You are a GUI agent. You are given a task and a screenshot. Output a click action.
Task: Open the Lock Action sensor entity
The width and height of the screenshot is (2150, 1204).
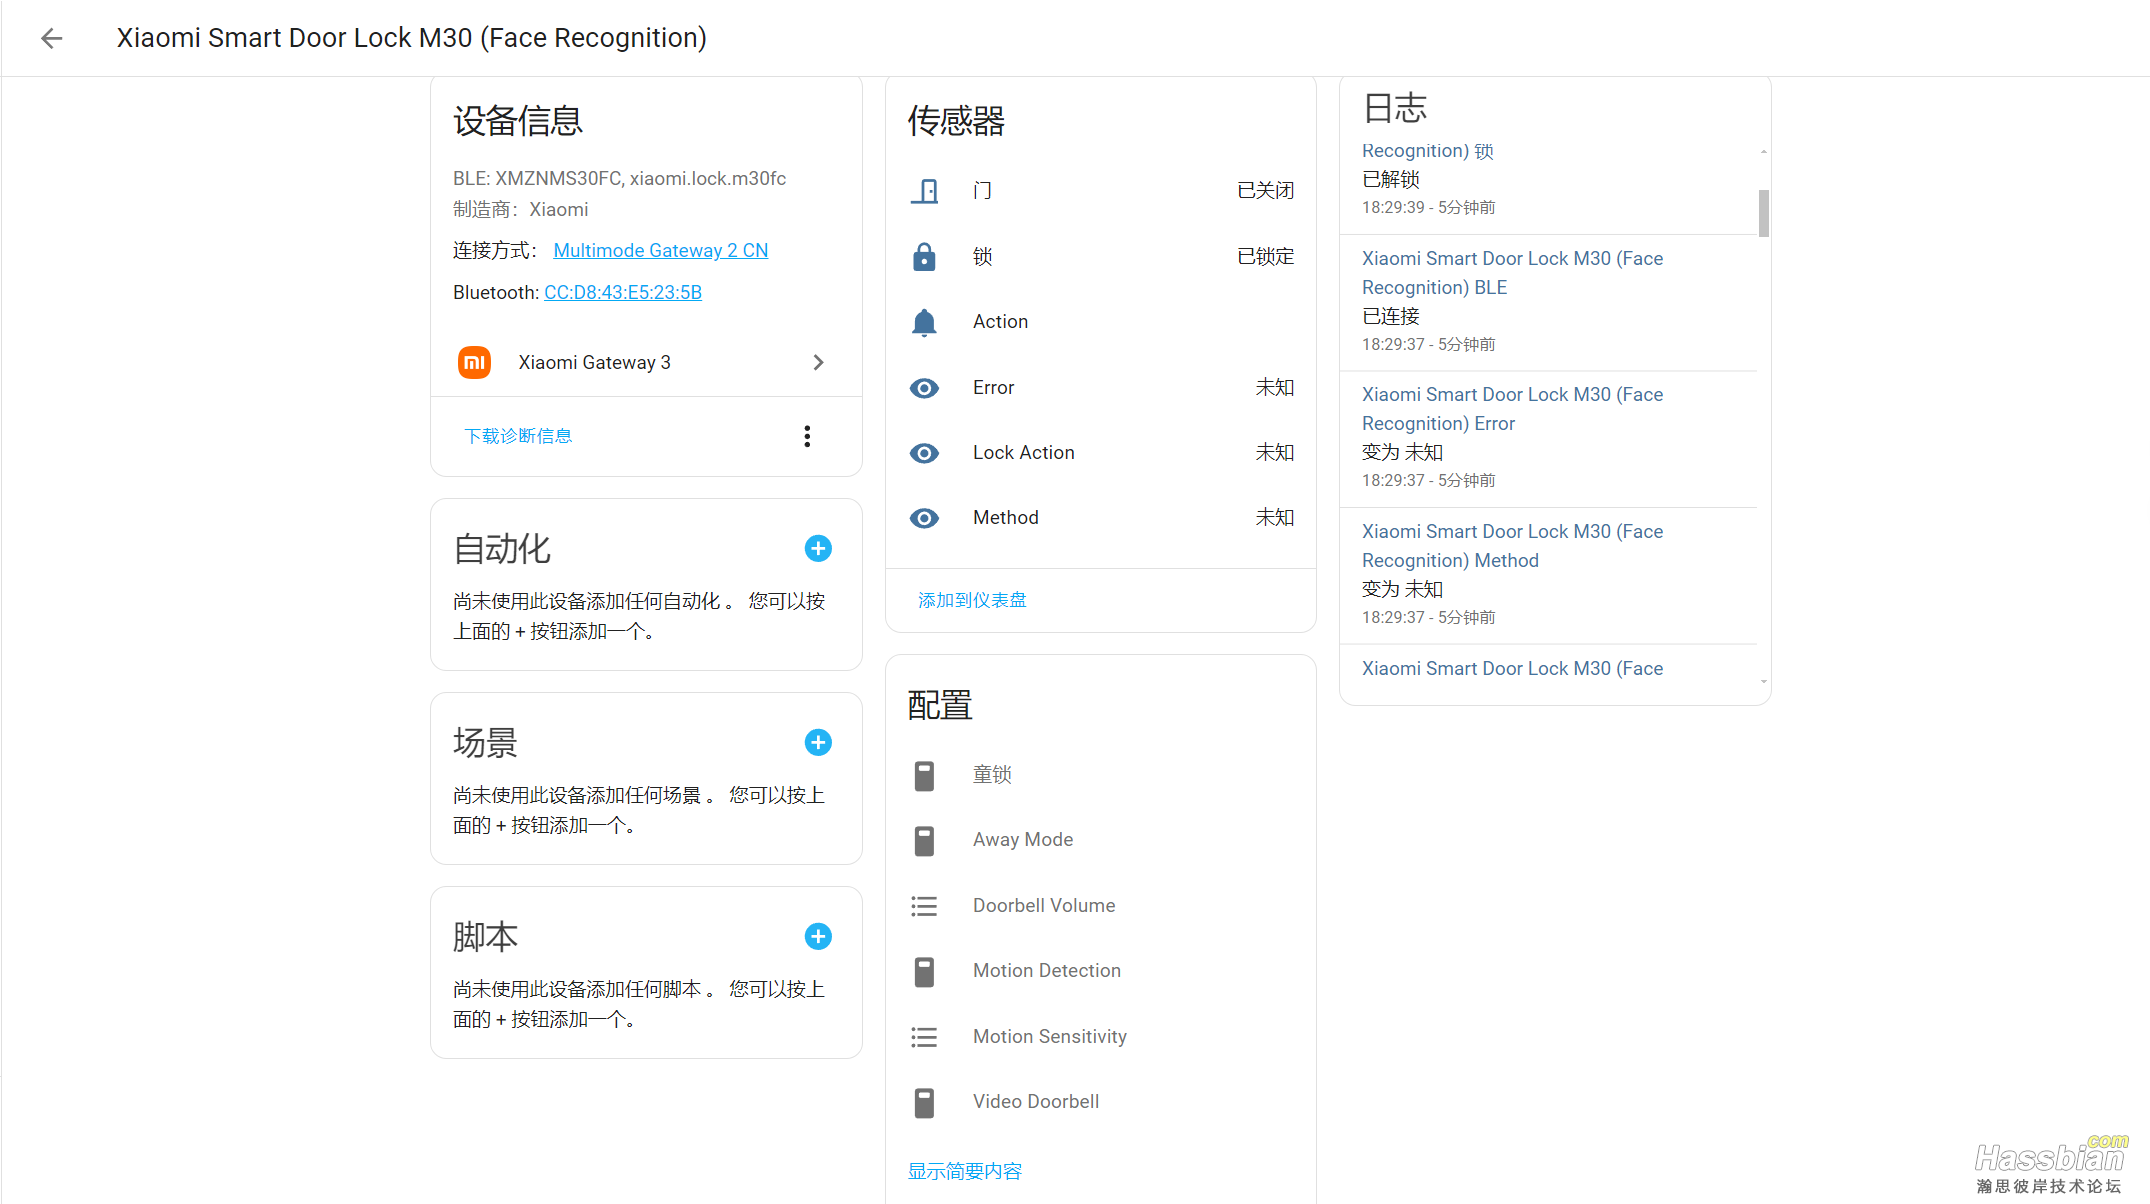pos(1101,453)
